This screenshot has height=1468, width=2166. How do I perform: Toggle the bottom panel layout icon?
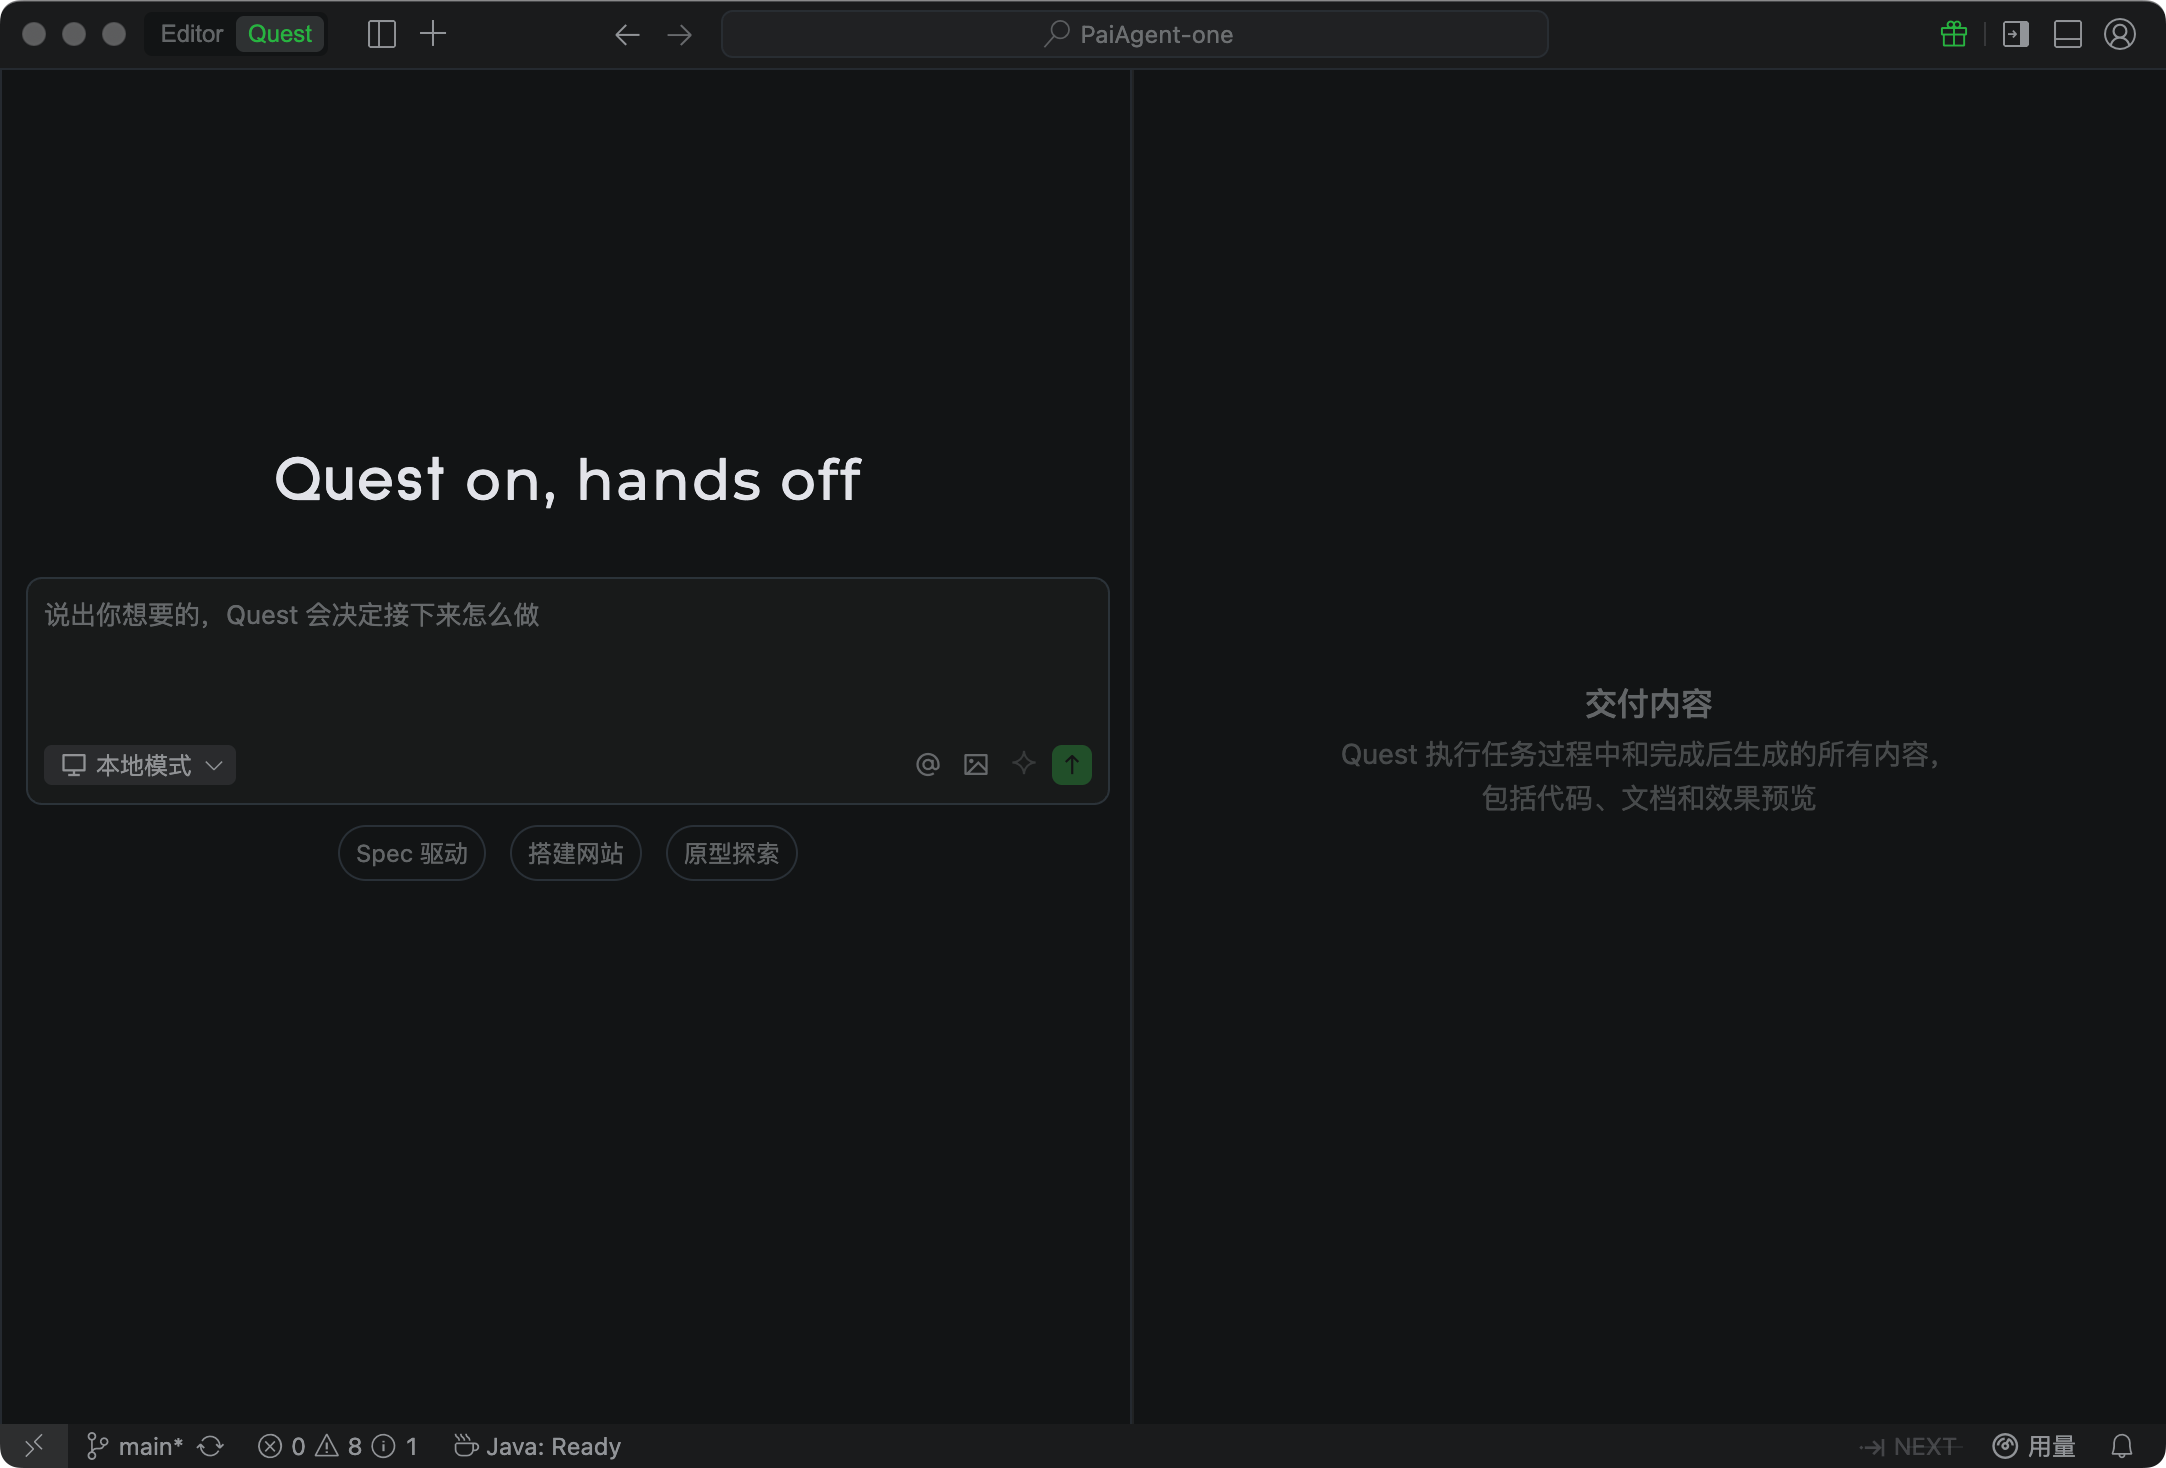(x=2067, y=35)
